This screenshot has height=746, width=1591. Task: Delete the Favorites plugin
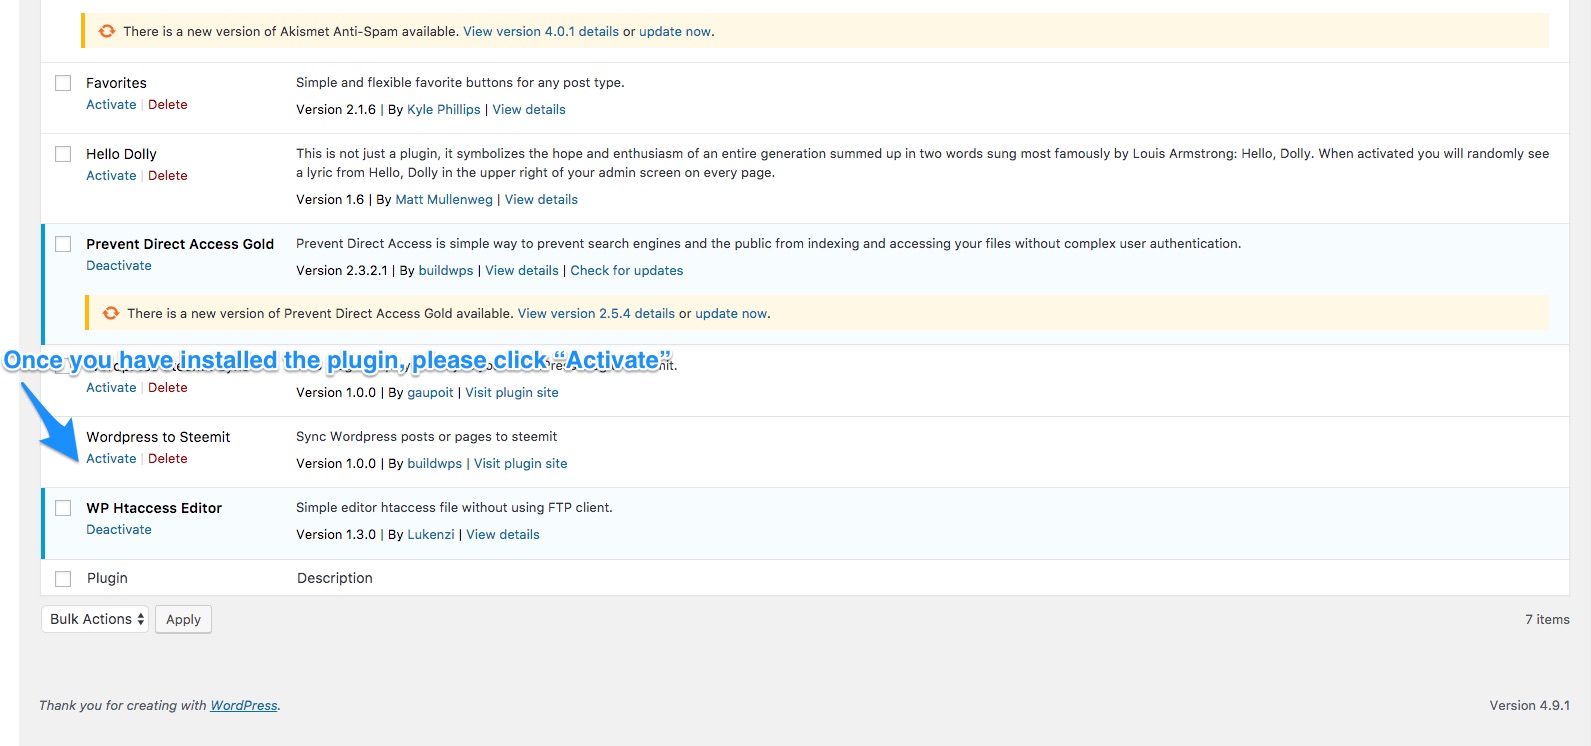168,104
